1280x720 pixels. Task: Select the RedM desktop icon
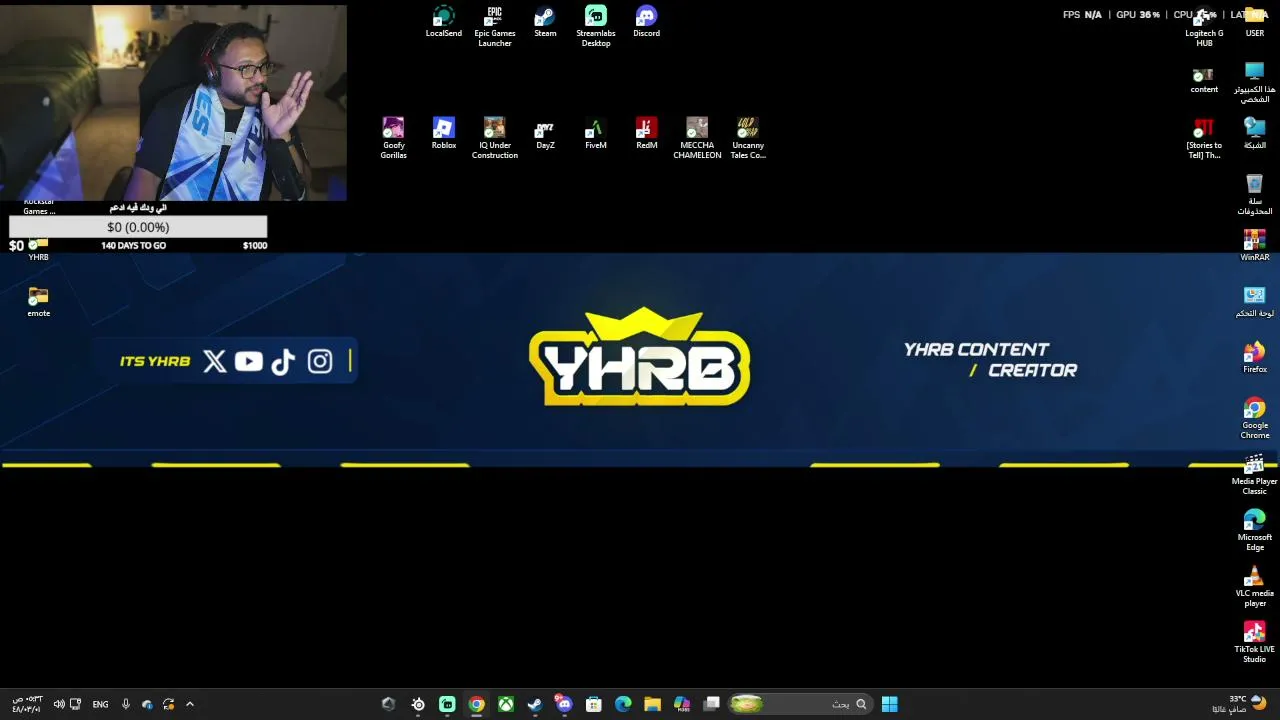tap(646, 134)
